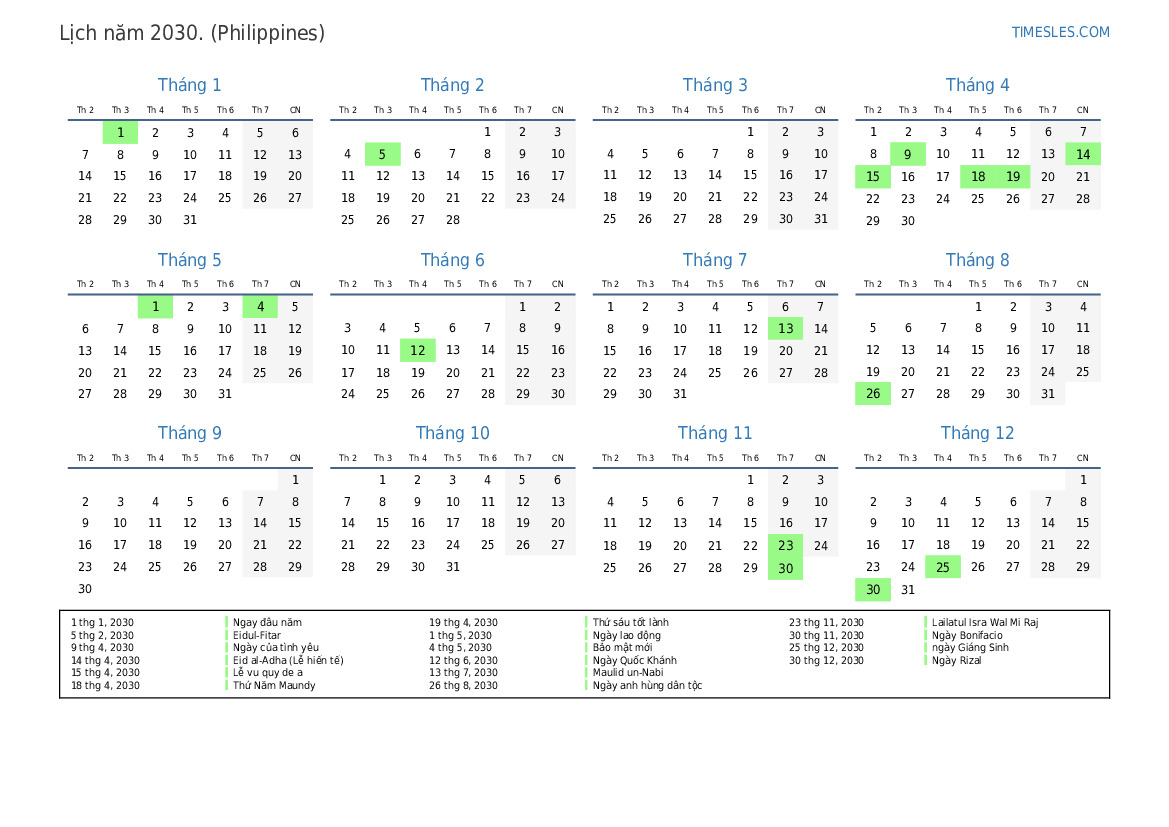Select the Tháng 4 month title
This screenshot has height=827, width=1169.
click(977, 85)
